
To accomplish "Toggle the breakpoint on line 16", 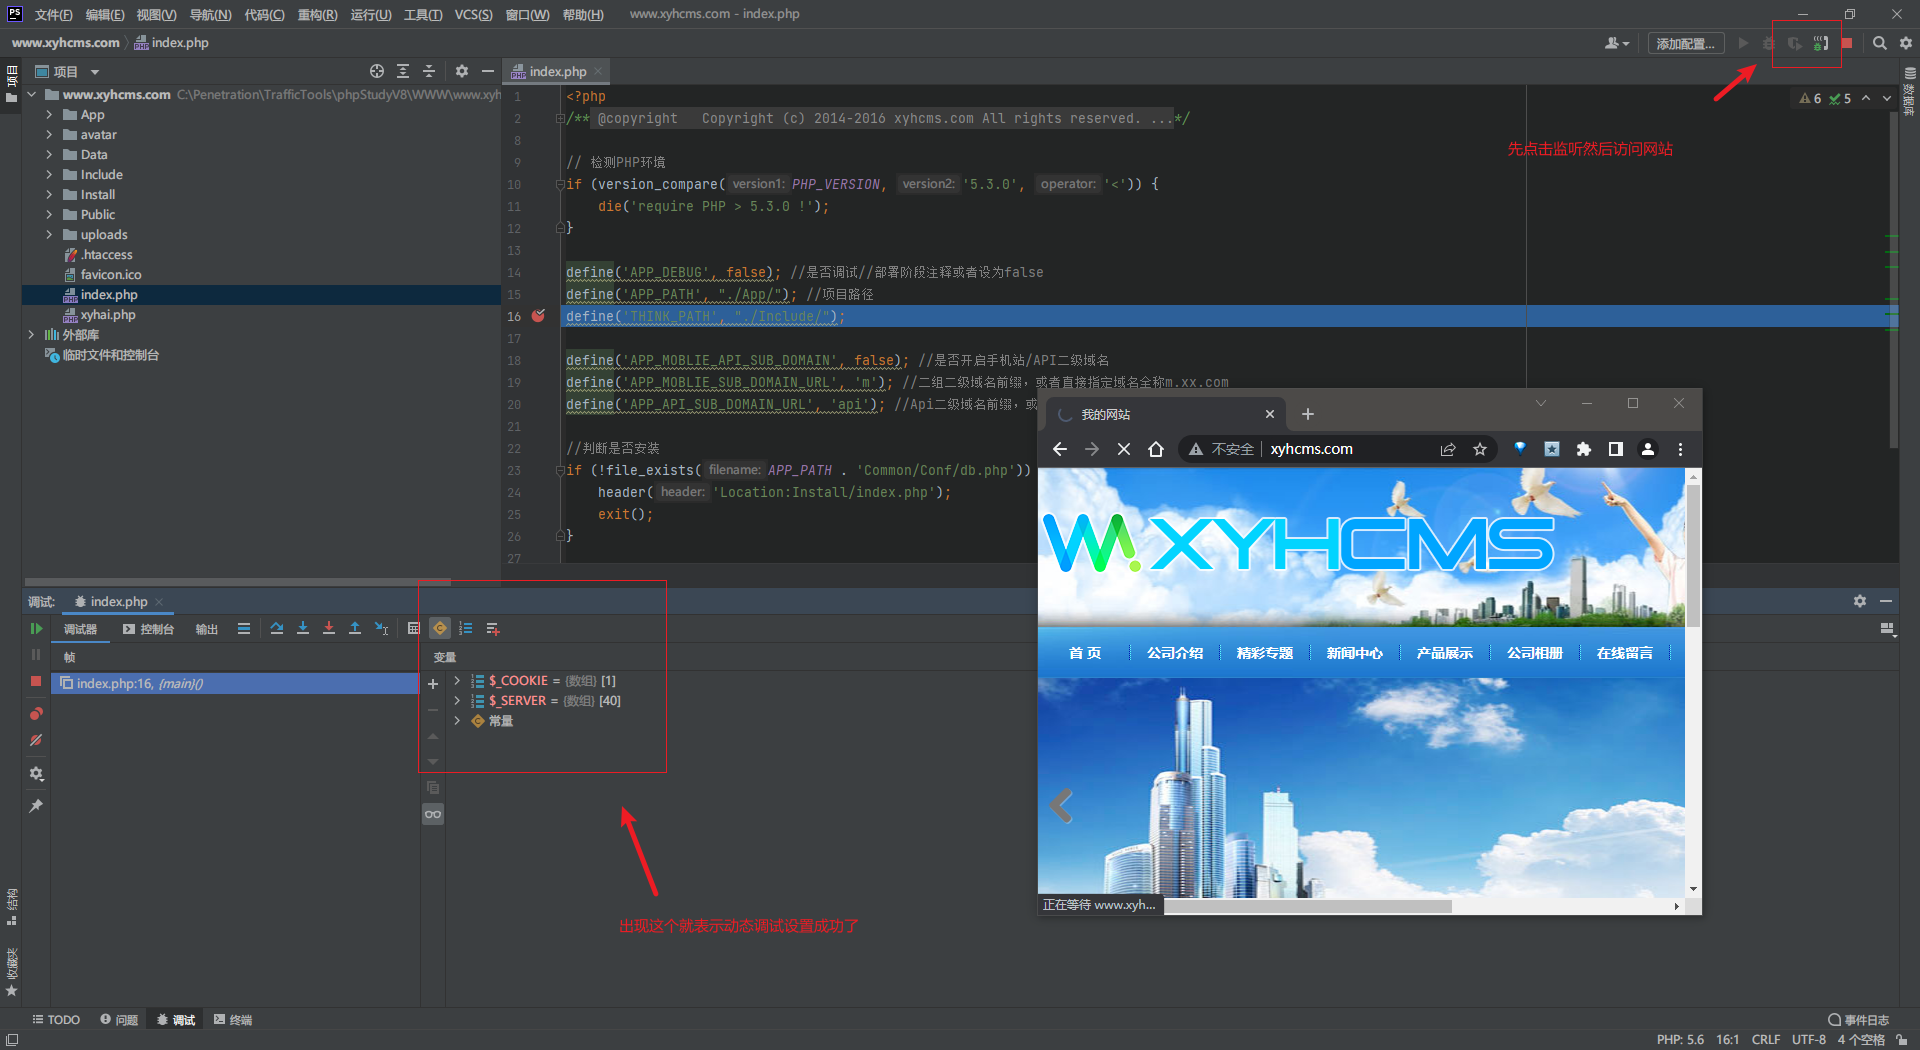I will pyautogui.click(x=538, y=316).
